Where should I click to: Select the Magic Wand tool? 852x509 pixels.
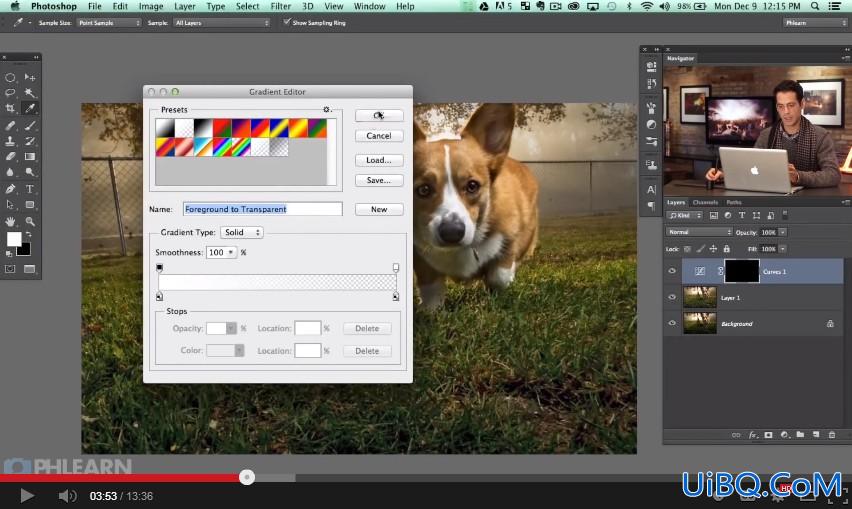30,93
